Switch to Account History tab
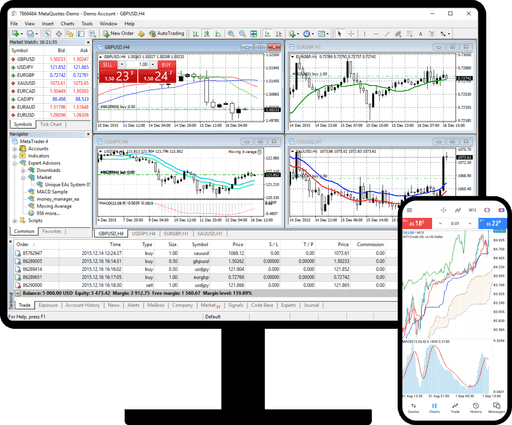 click(83, 305)
